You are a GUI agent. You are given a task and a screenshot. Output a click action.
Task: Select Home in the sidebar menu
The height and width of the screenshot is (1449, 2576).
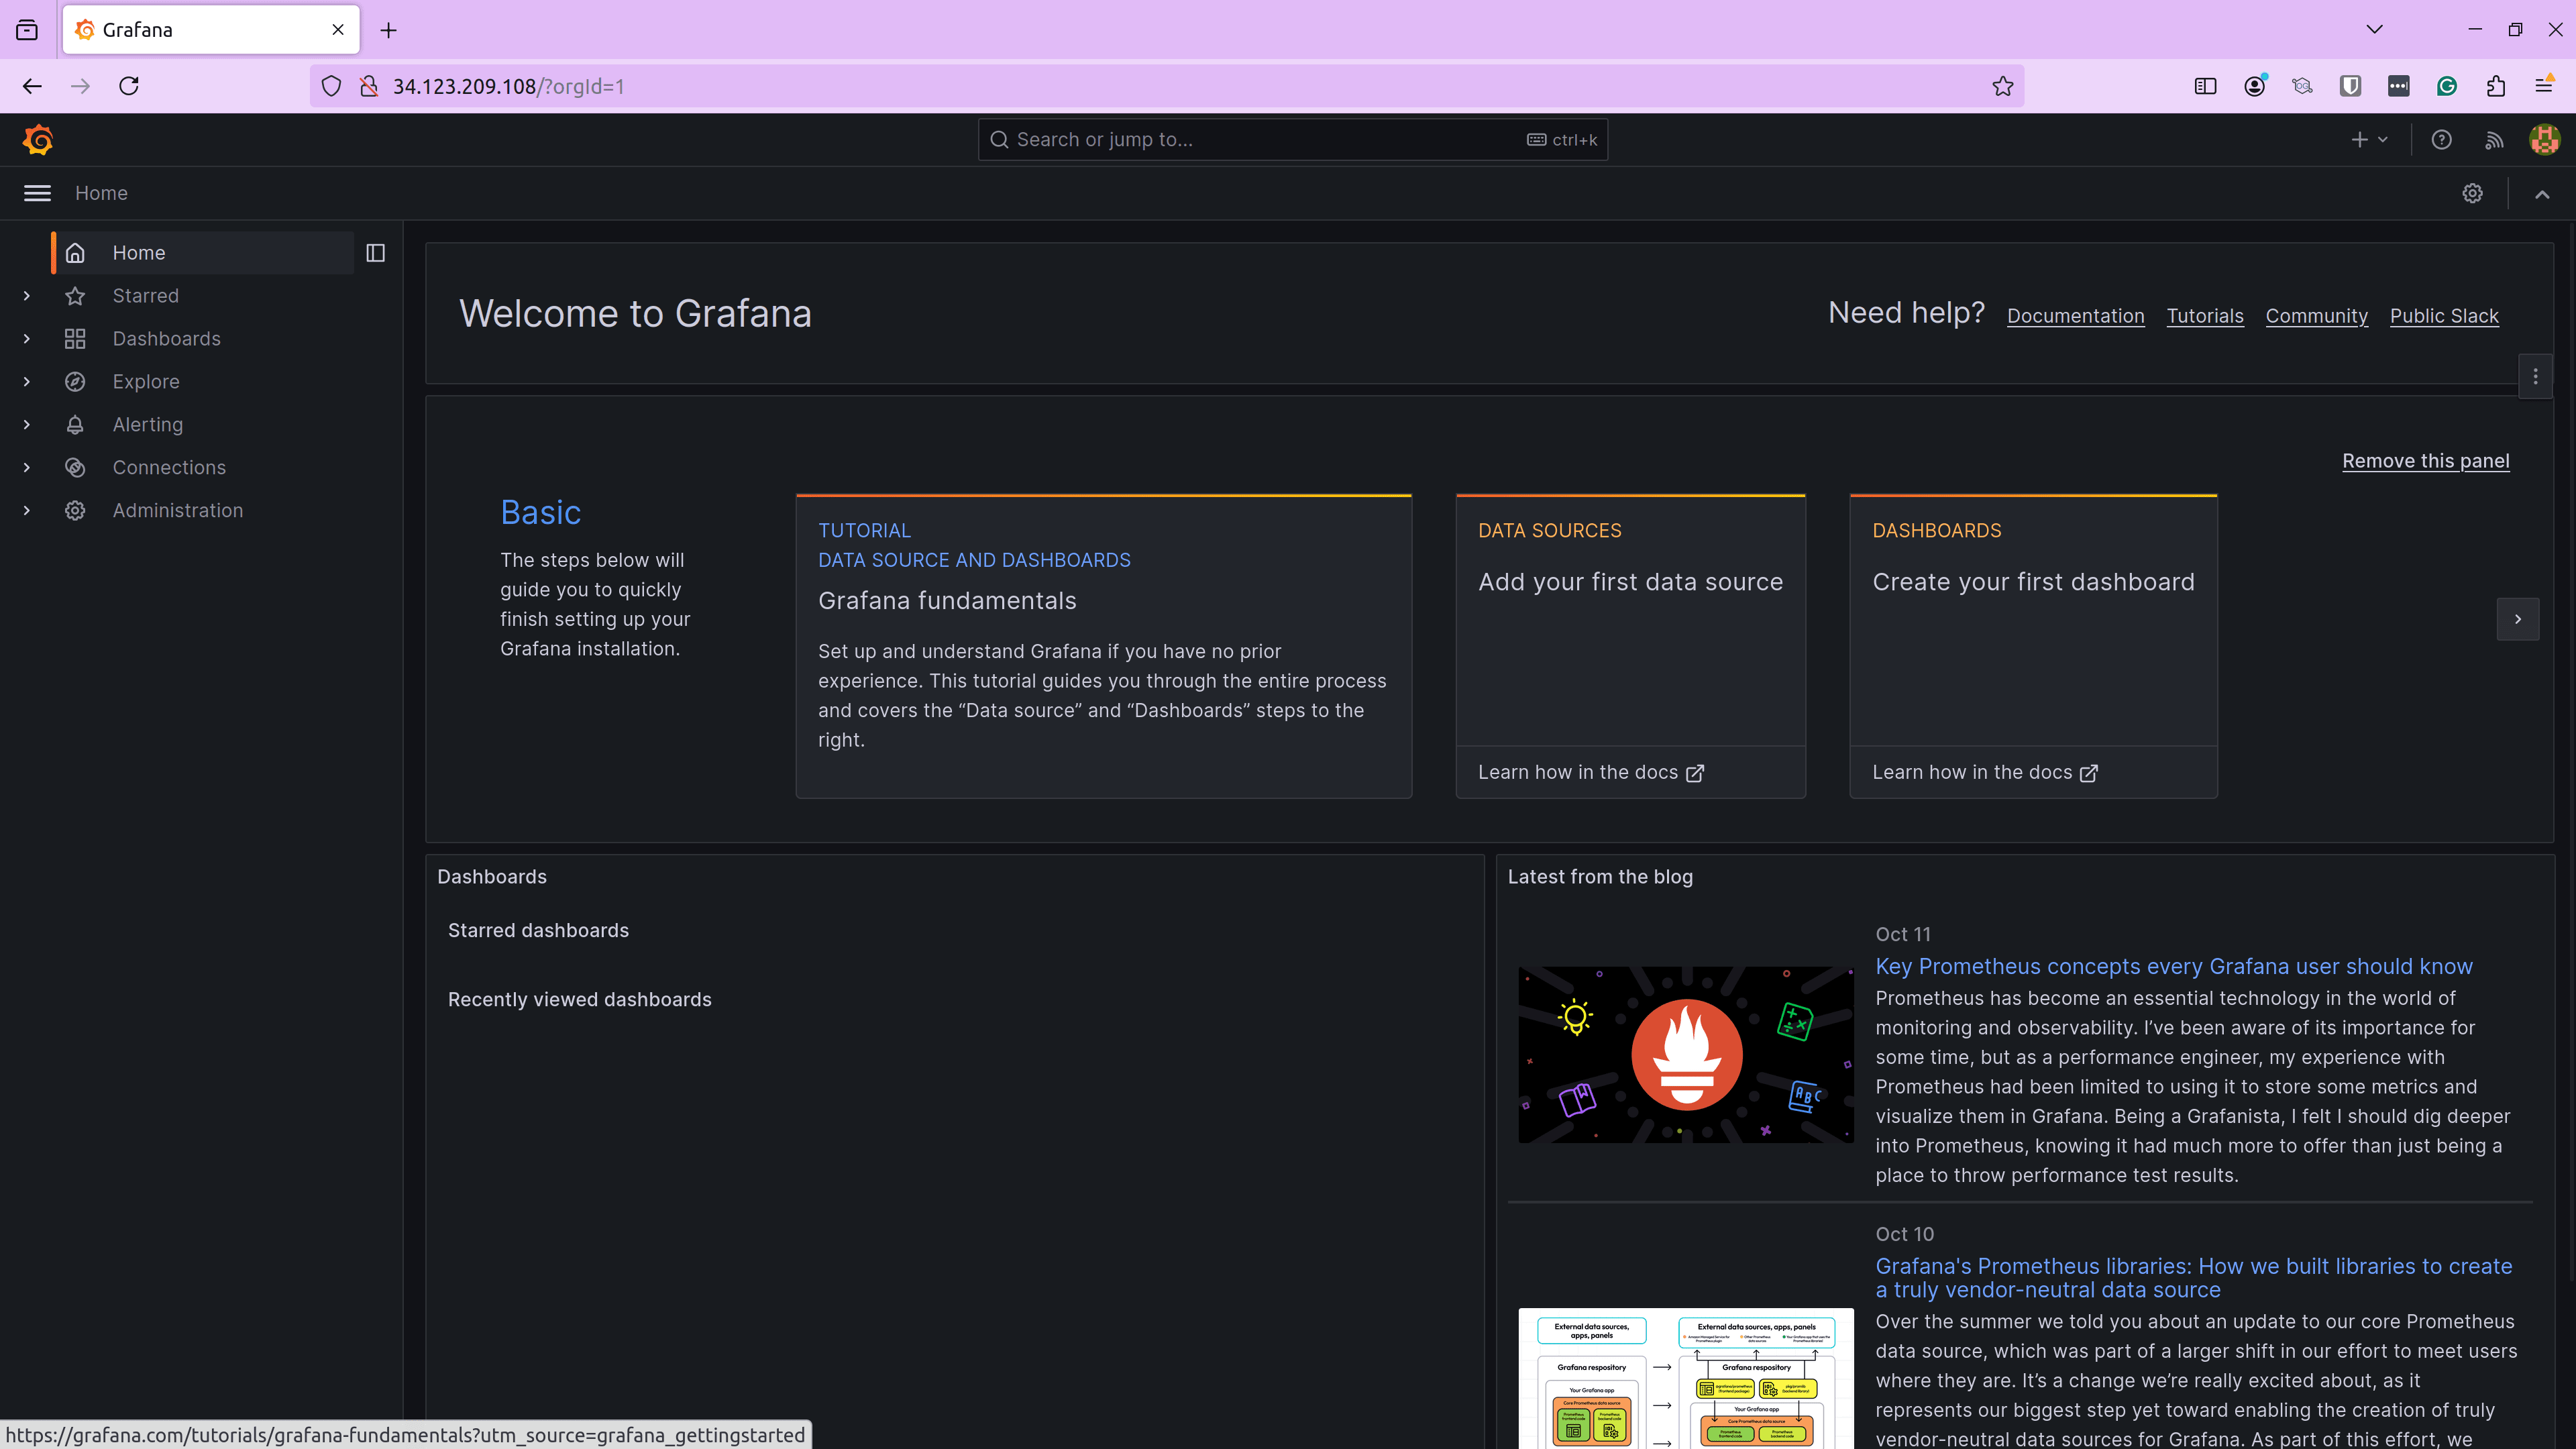coord(203,253)
